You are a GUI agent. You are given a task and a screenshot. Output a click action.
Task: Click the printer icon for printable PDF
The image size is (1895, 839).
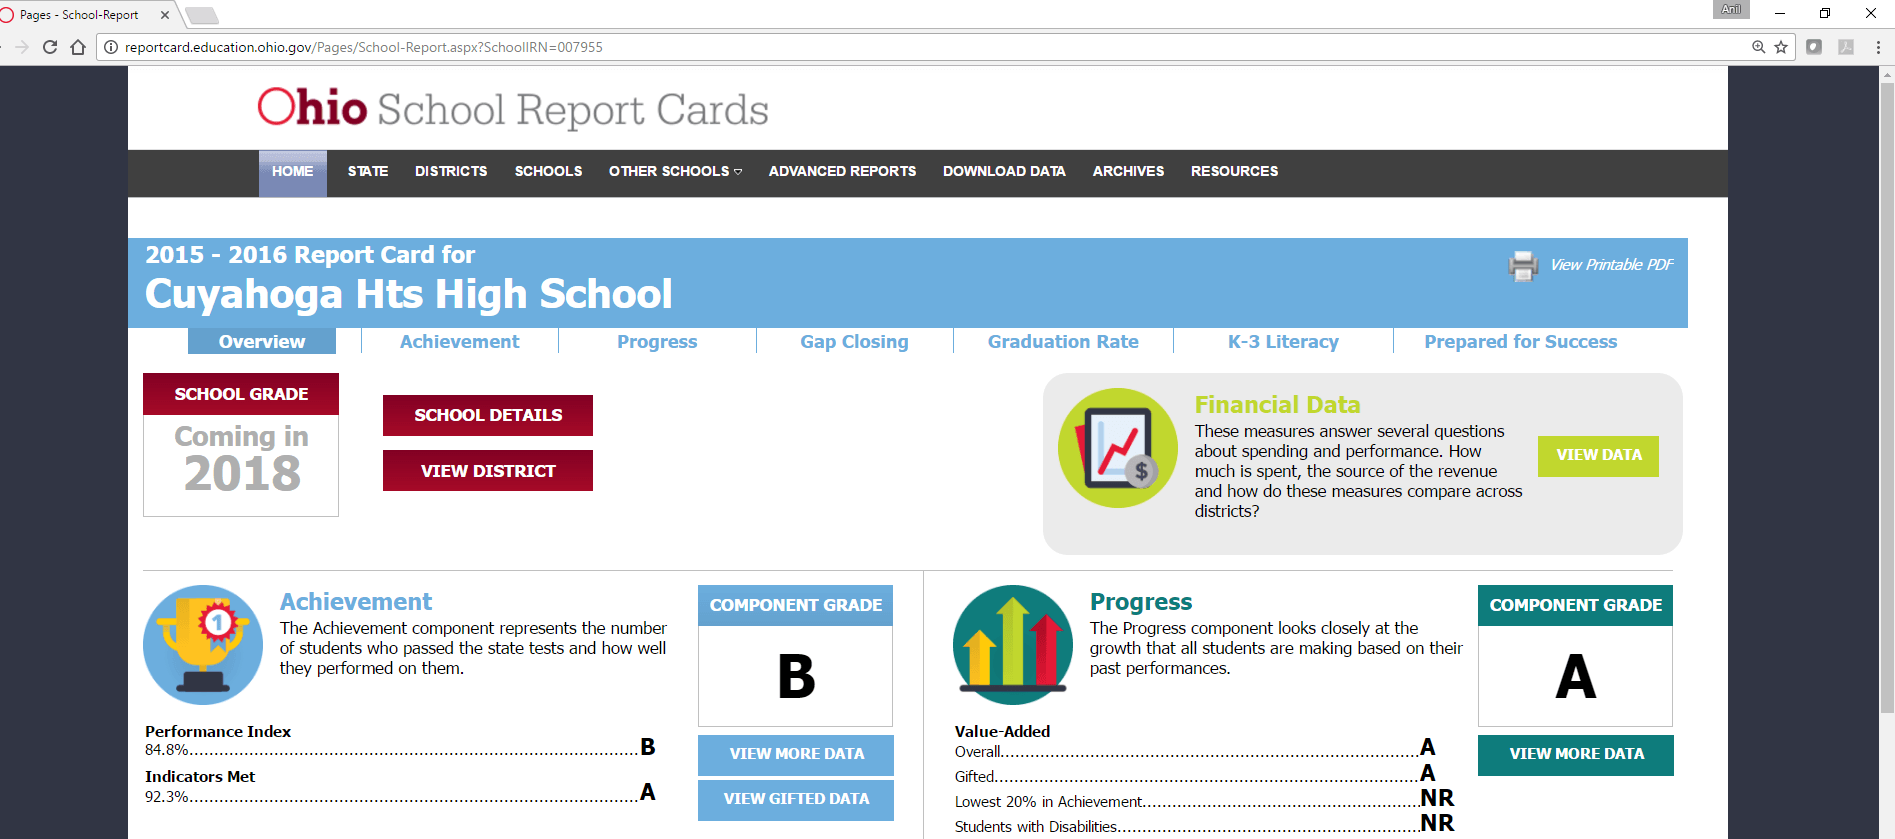point(1523,266)
